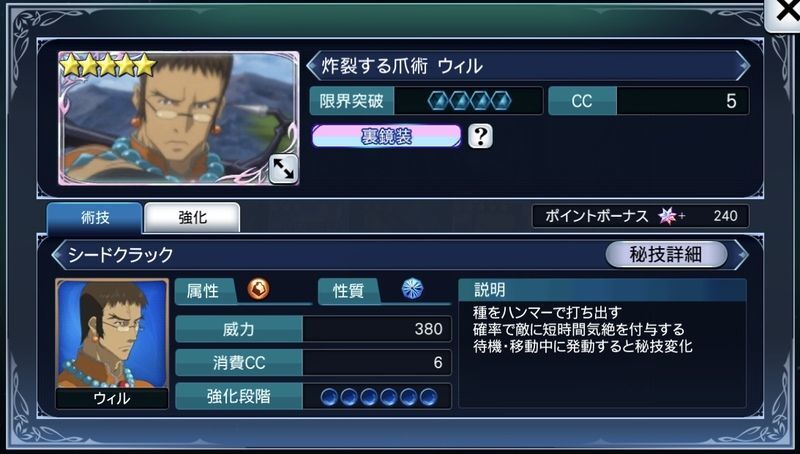Switch to previous skill using シードクラック left arrow

pos(59,255)
